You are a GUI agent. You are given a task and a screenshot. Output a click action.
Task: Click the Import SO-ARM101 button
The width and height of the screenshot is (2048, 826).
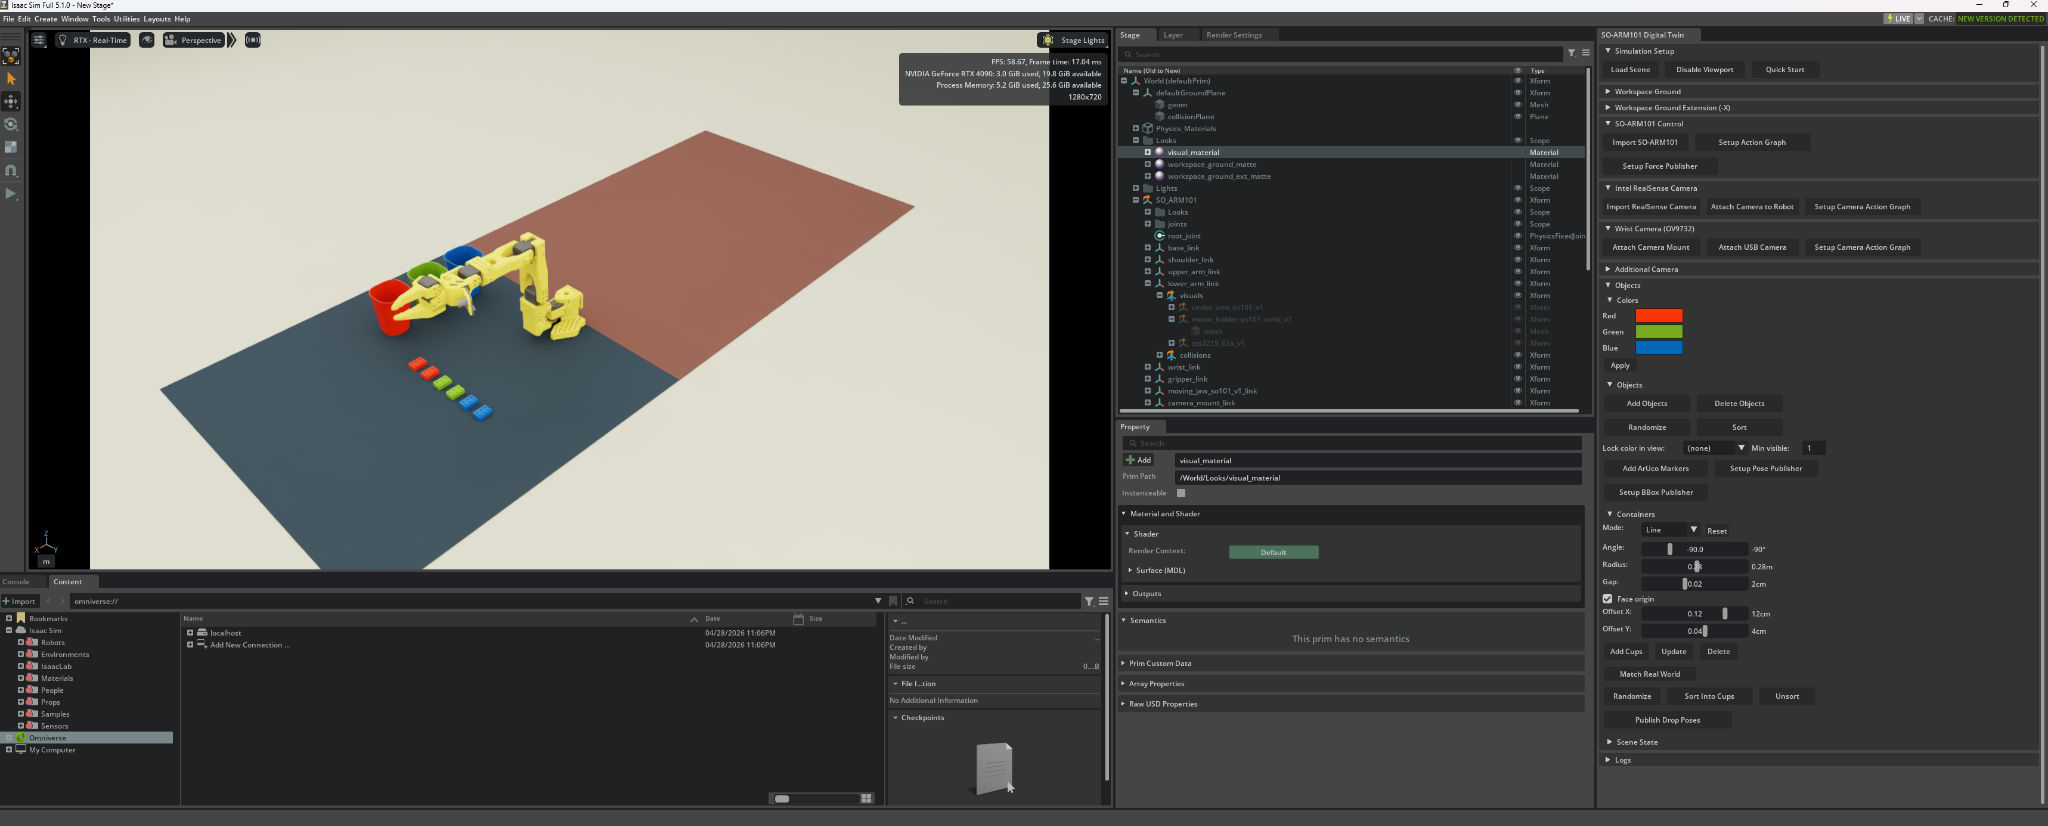click(1645, 142)
